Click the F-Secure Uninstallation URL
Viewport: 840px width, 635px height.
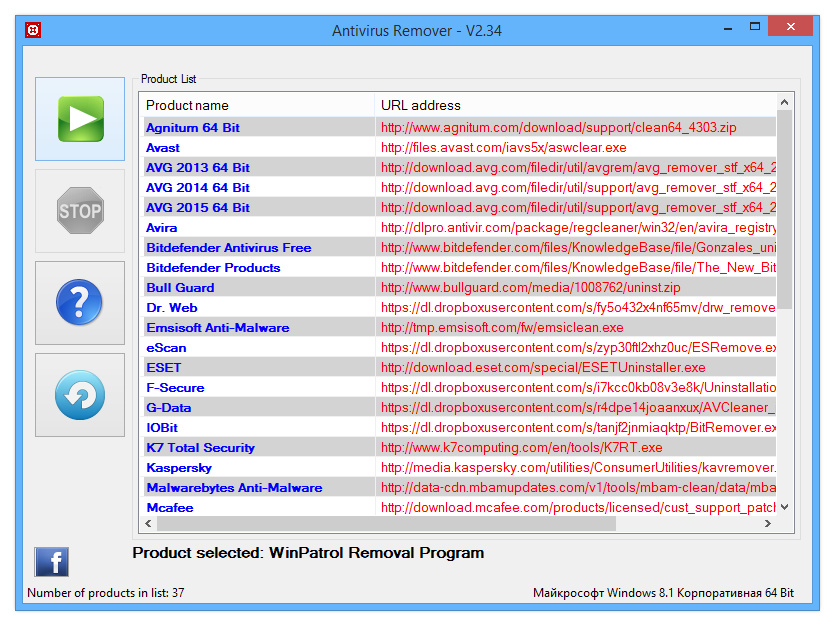[578, 387]
